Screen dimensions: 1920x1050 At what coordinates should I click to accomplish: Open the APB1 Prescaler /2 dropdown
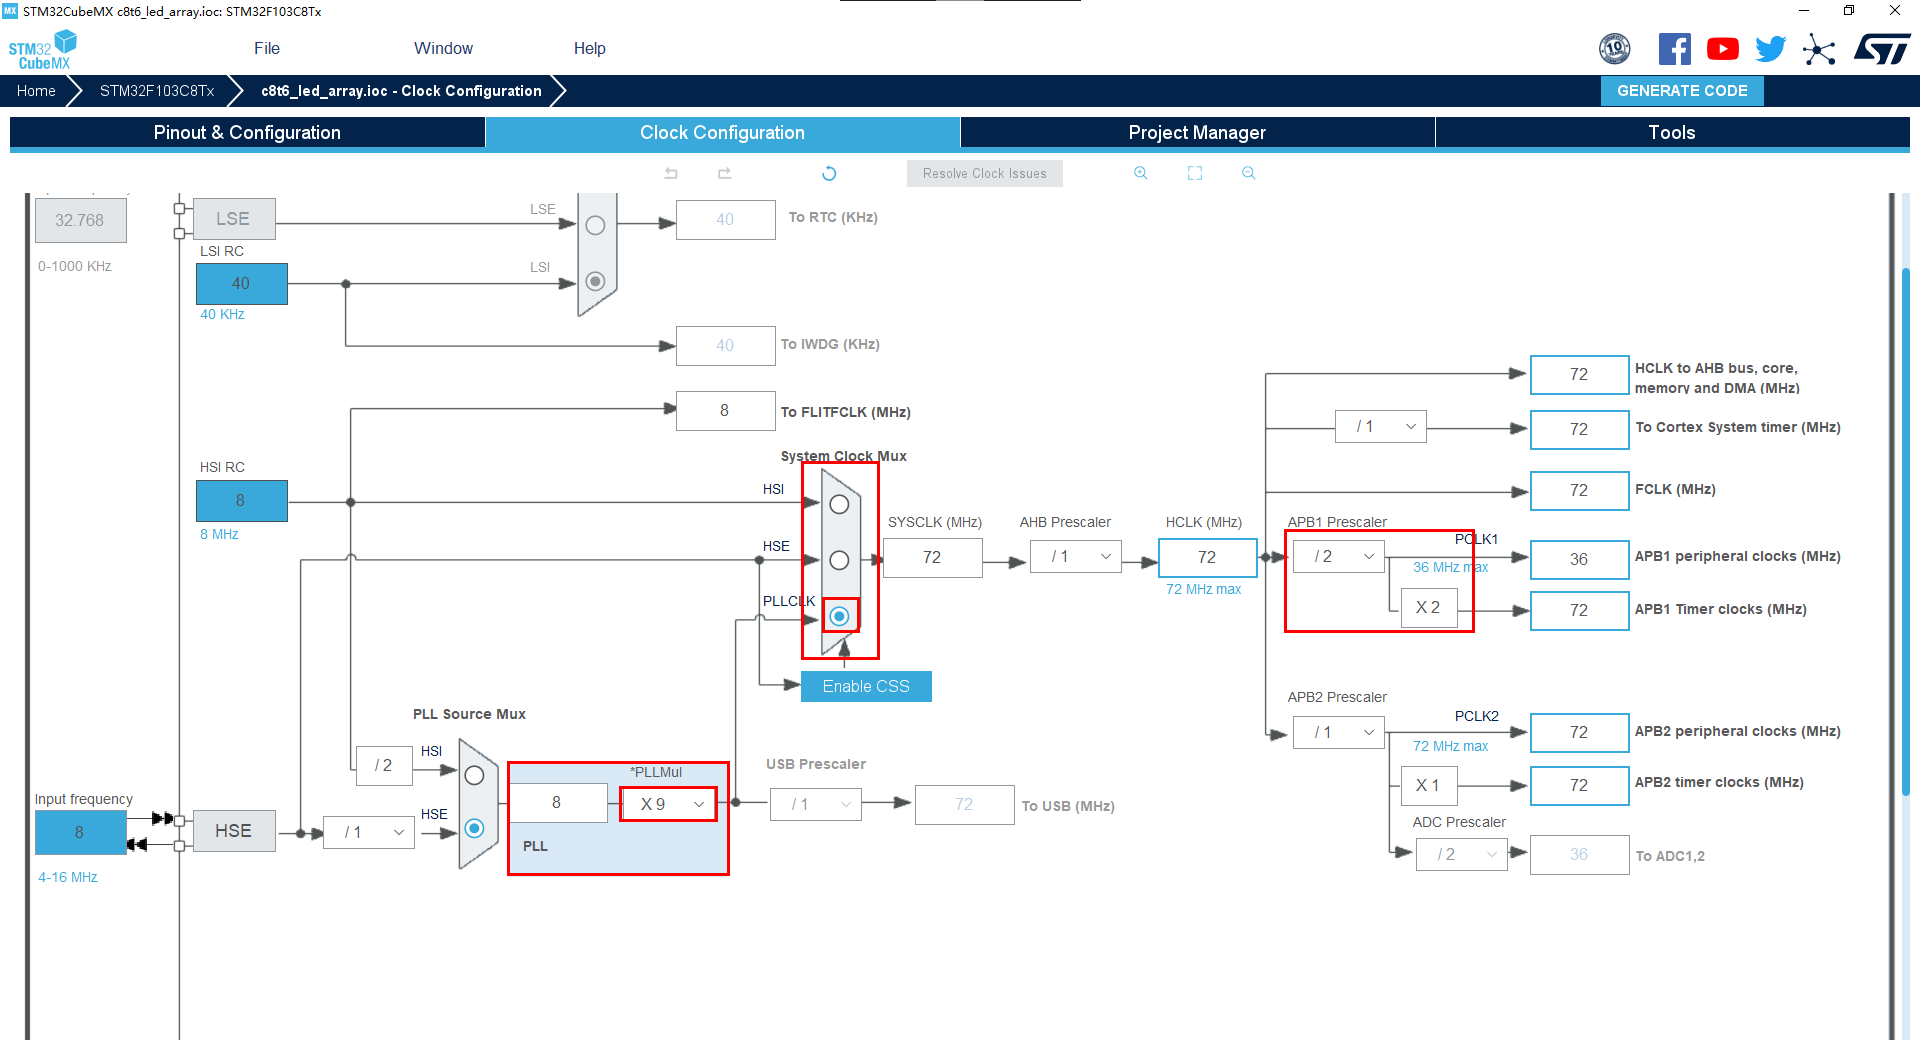(1339, 556)
